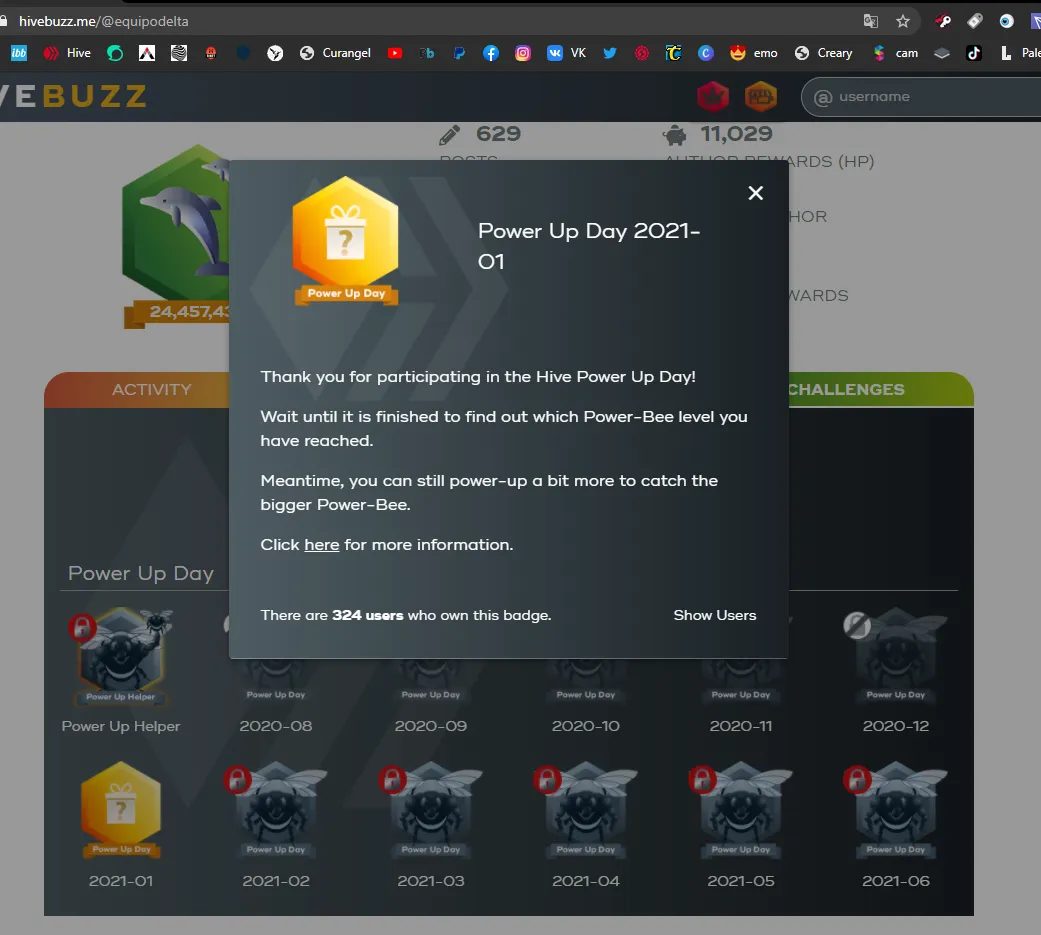Open the round blue C bookmark
The image size is (1041, 935).
[x=706, y=53]
